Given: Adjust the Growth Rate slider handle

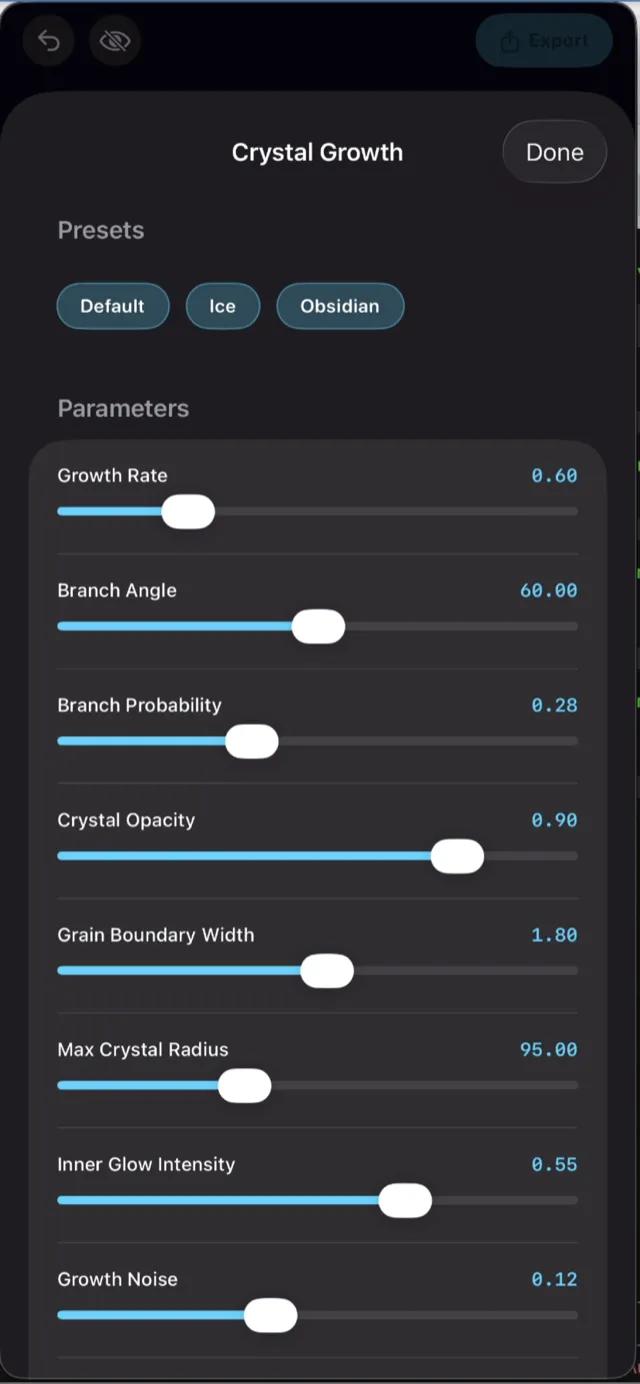Looking at the screenshot, I should 189,511.
